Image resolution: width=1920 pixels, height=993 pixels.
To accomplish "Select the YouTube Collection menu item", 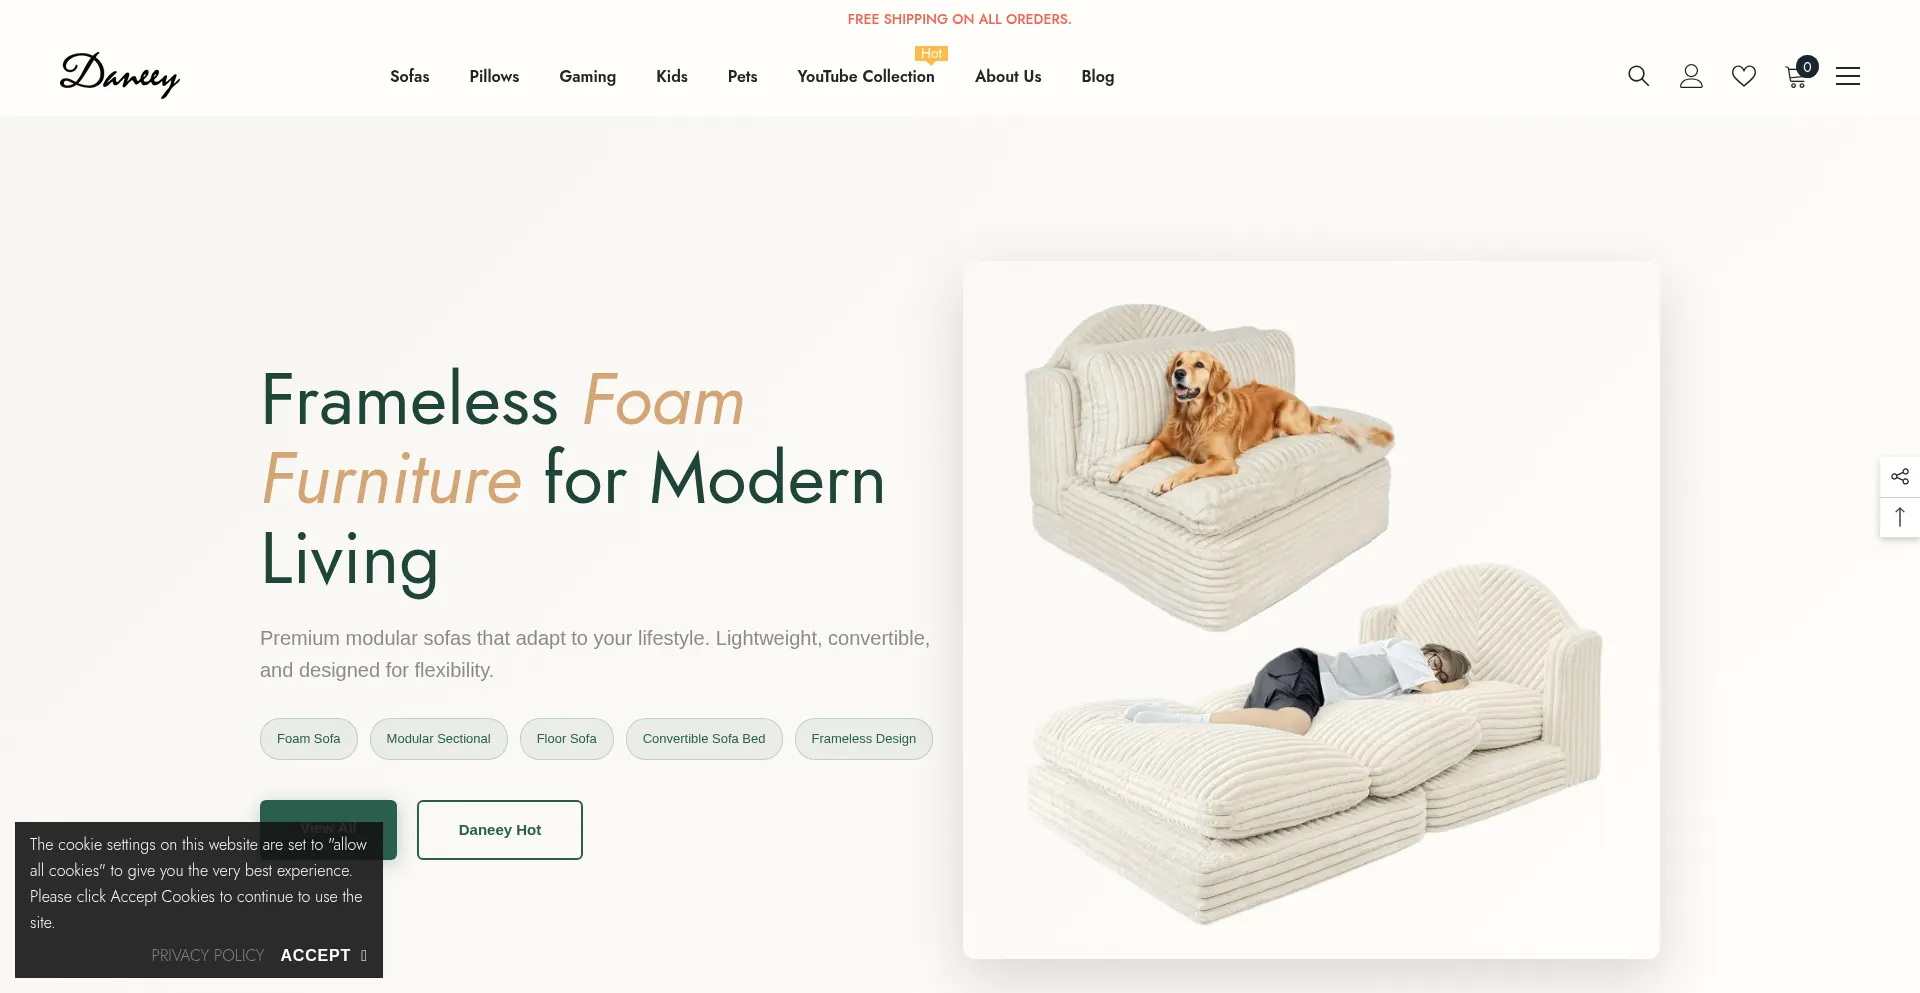I will [x=866, y=76].
